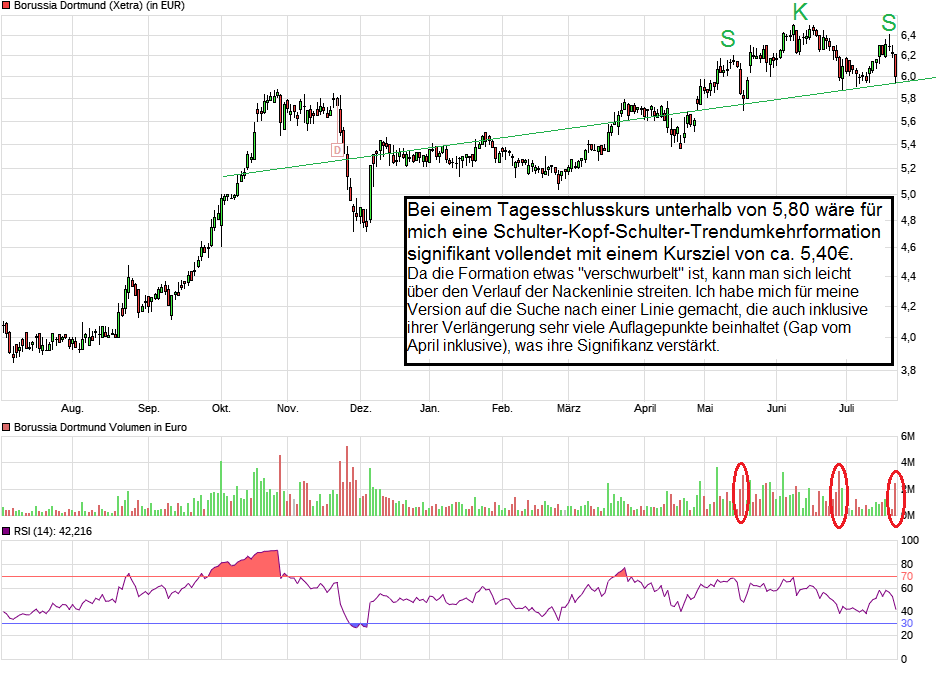Click the 'März' month axis label
Image resolution: width=936 pixels, height=676 pixels.
coord(568,408)
